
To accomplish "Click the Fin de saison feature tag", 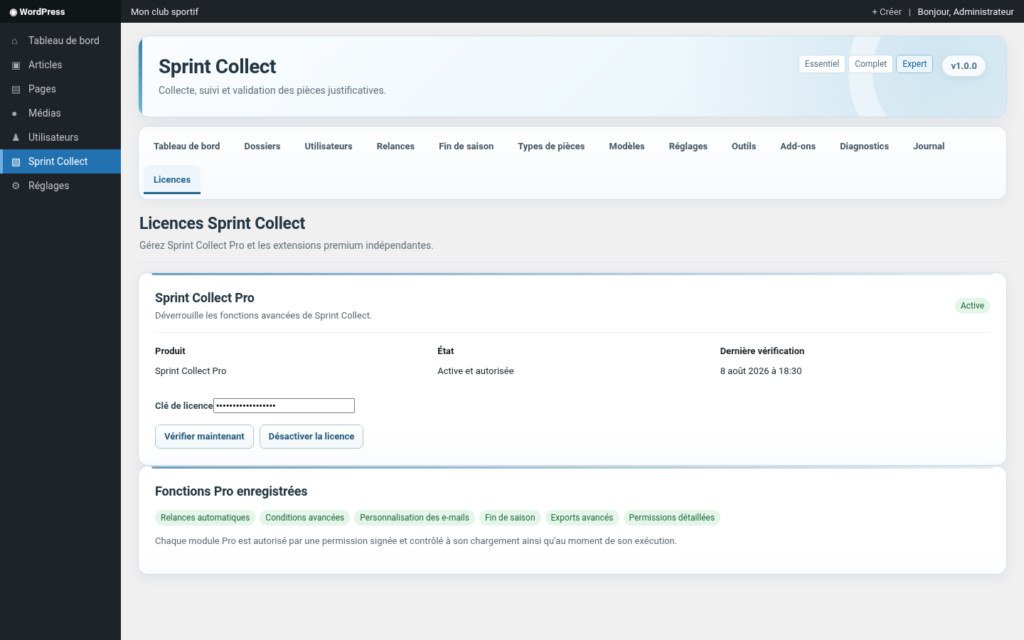I will click(x=510, y=517).
